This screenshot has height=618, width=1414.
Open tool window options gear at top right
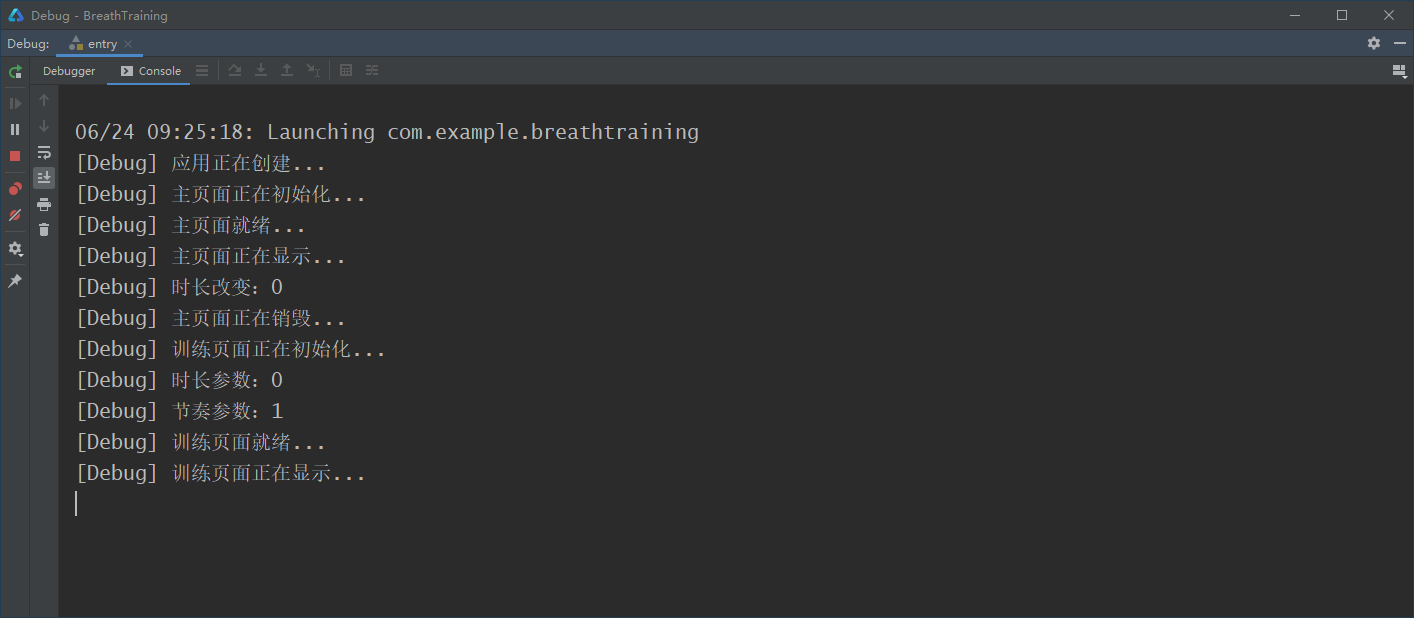1374,43
